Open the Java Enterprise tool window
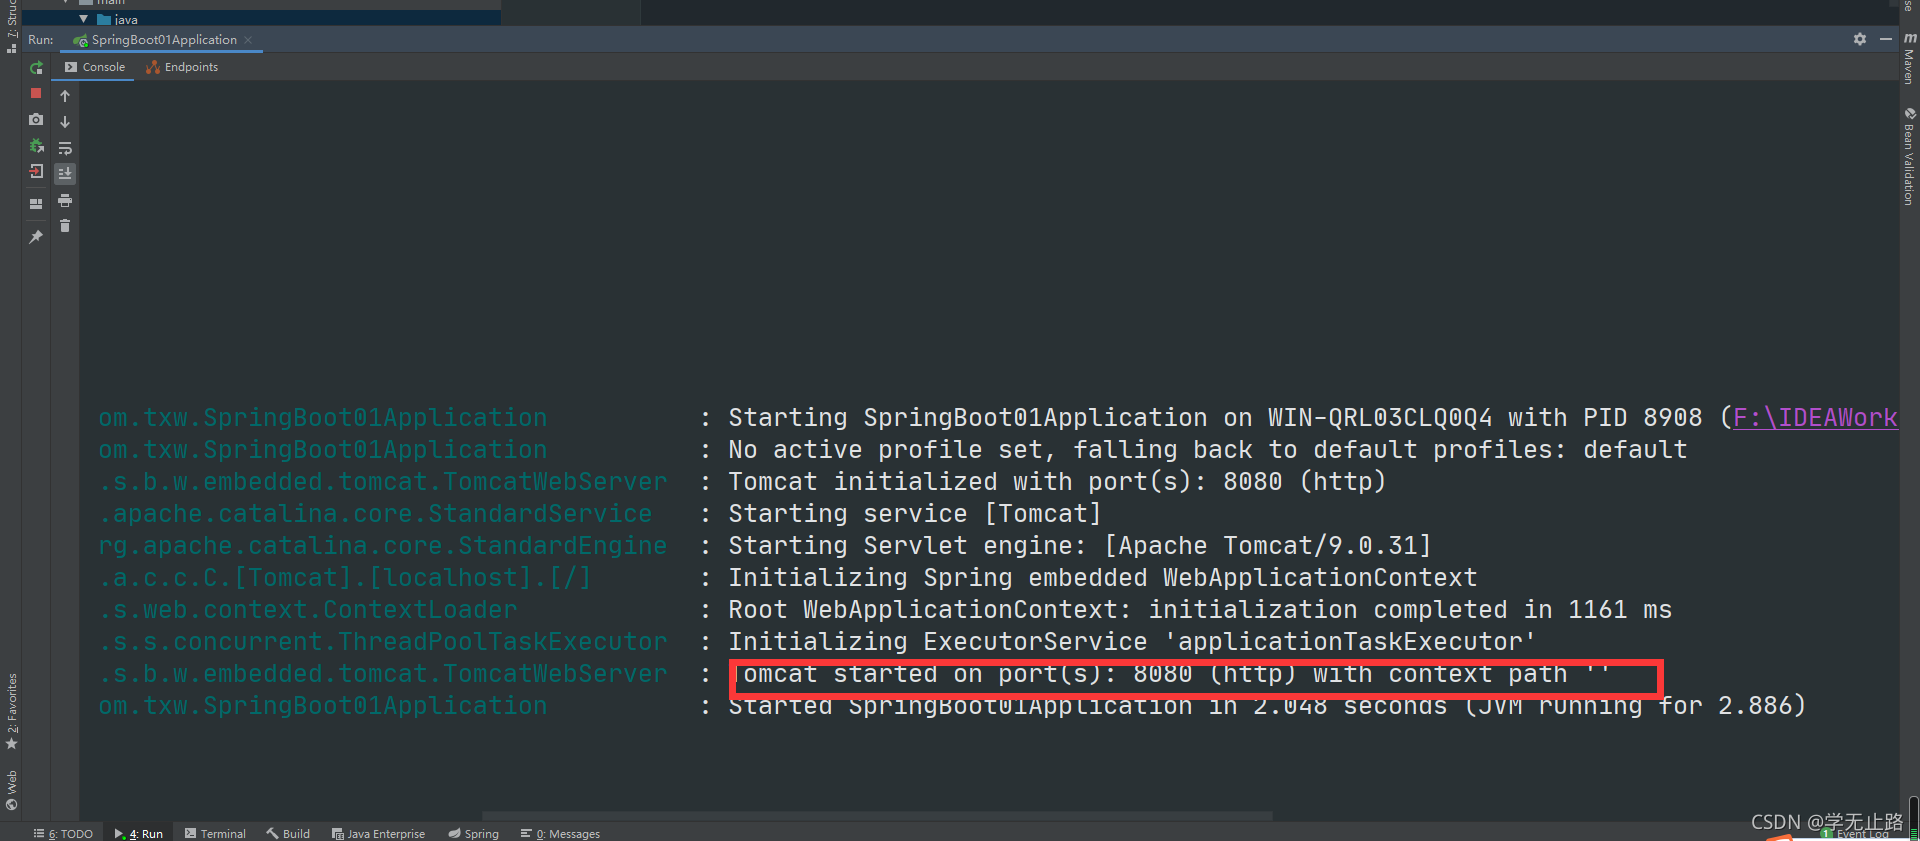Screen dimensions: 1920x841 [378, 833]
